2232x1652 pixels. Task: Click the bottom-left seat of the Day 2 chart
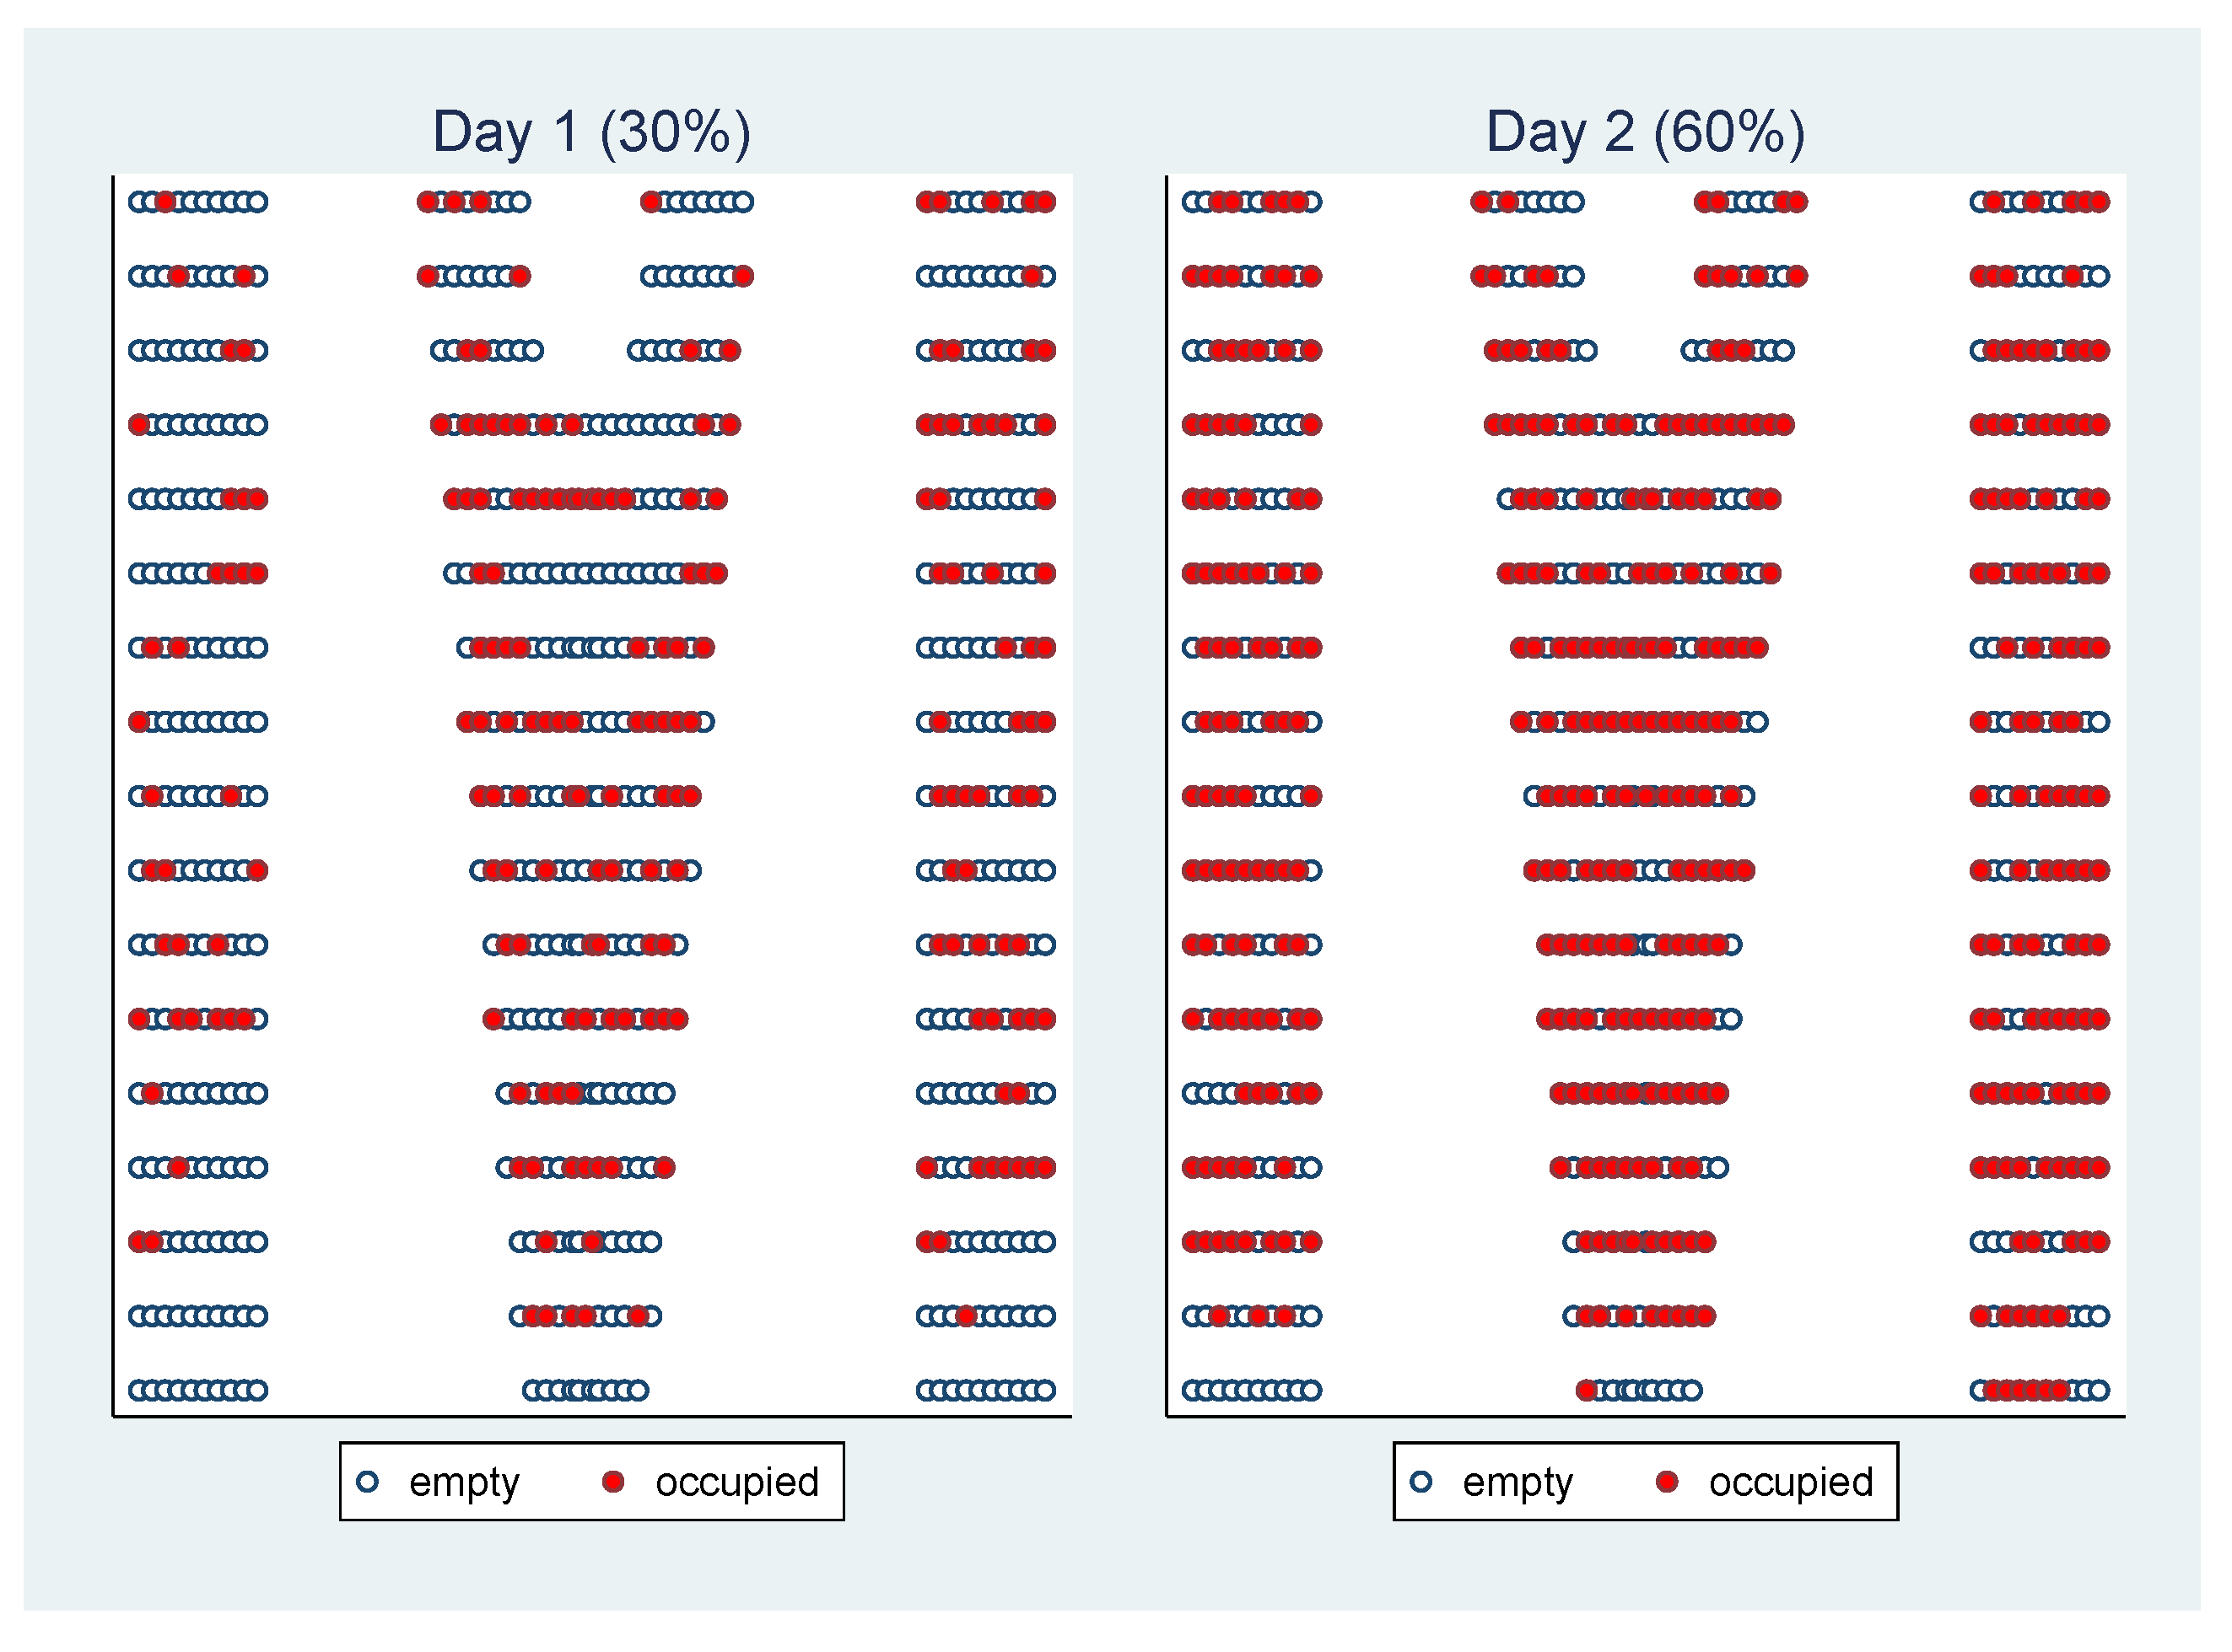point(1193,1390)
